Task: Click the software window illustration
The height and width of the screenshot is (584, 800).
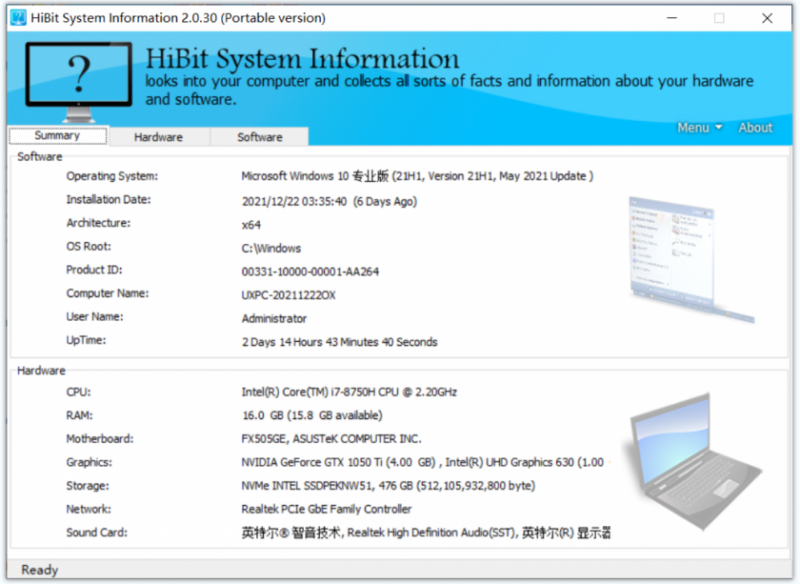Action: click(x=691, y=260)
